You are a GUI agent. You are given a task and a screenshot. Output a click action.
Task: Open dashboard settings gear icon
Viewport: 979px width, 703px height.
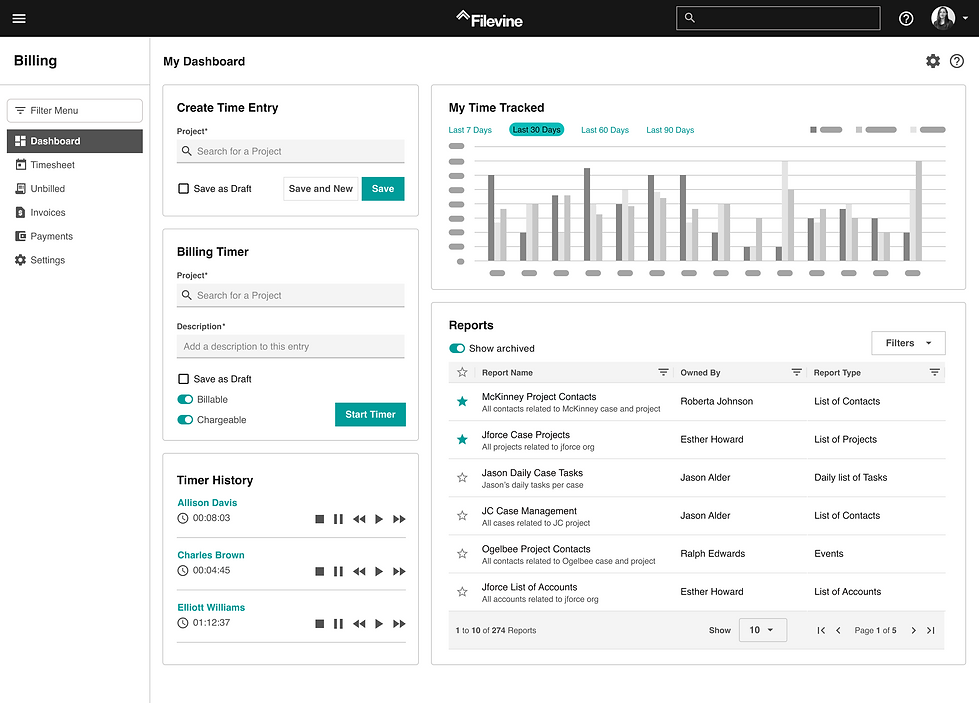point(932,61)
